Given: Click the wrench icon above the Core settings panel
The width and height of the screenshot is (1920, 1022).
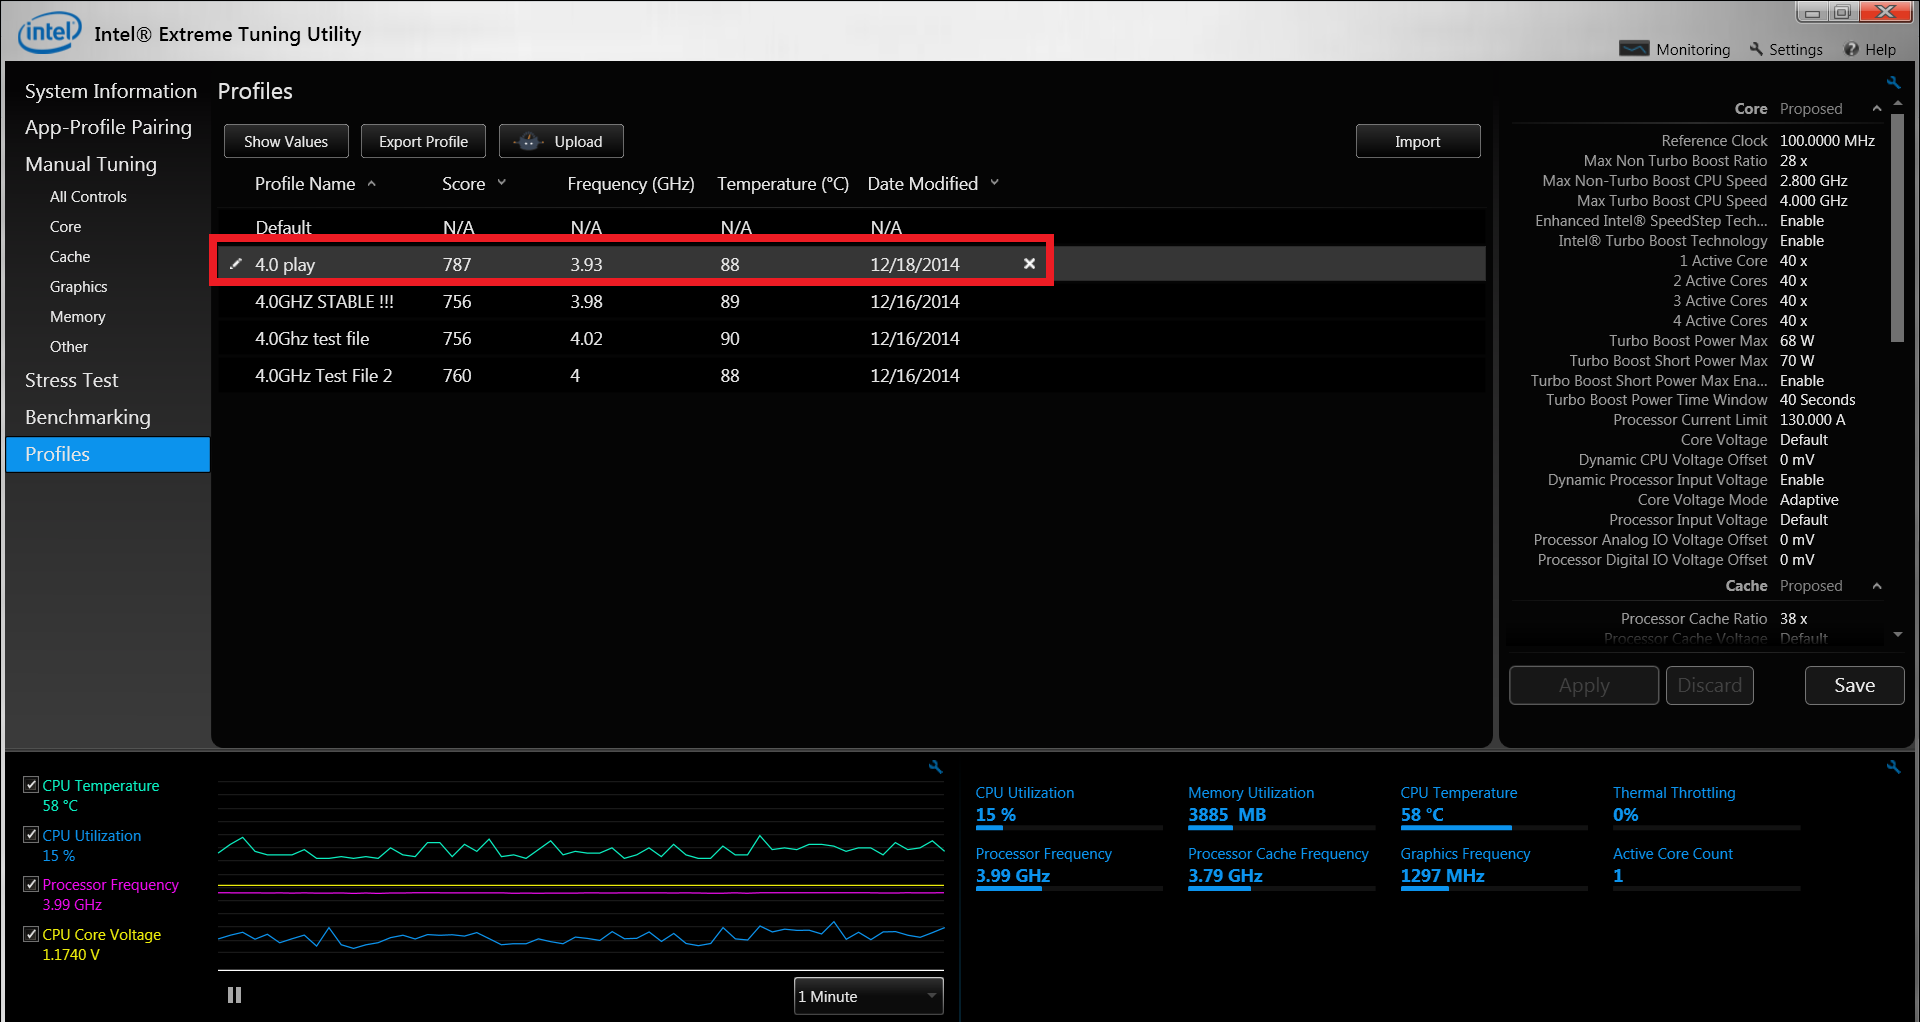Looking at the screenshot, I should click(x=1893, y=83).
